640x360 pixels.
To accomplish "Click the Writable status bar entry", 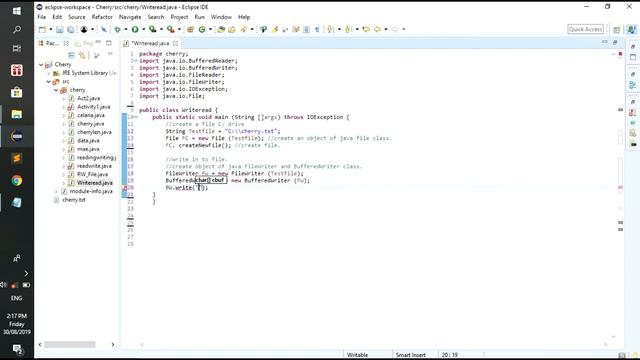I will (x=358, y=355).
